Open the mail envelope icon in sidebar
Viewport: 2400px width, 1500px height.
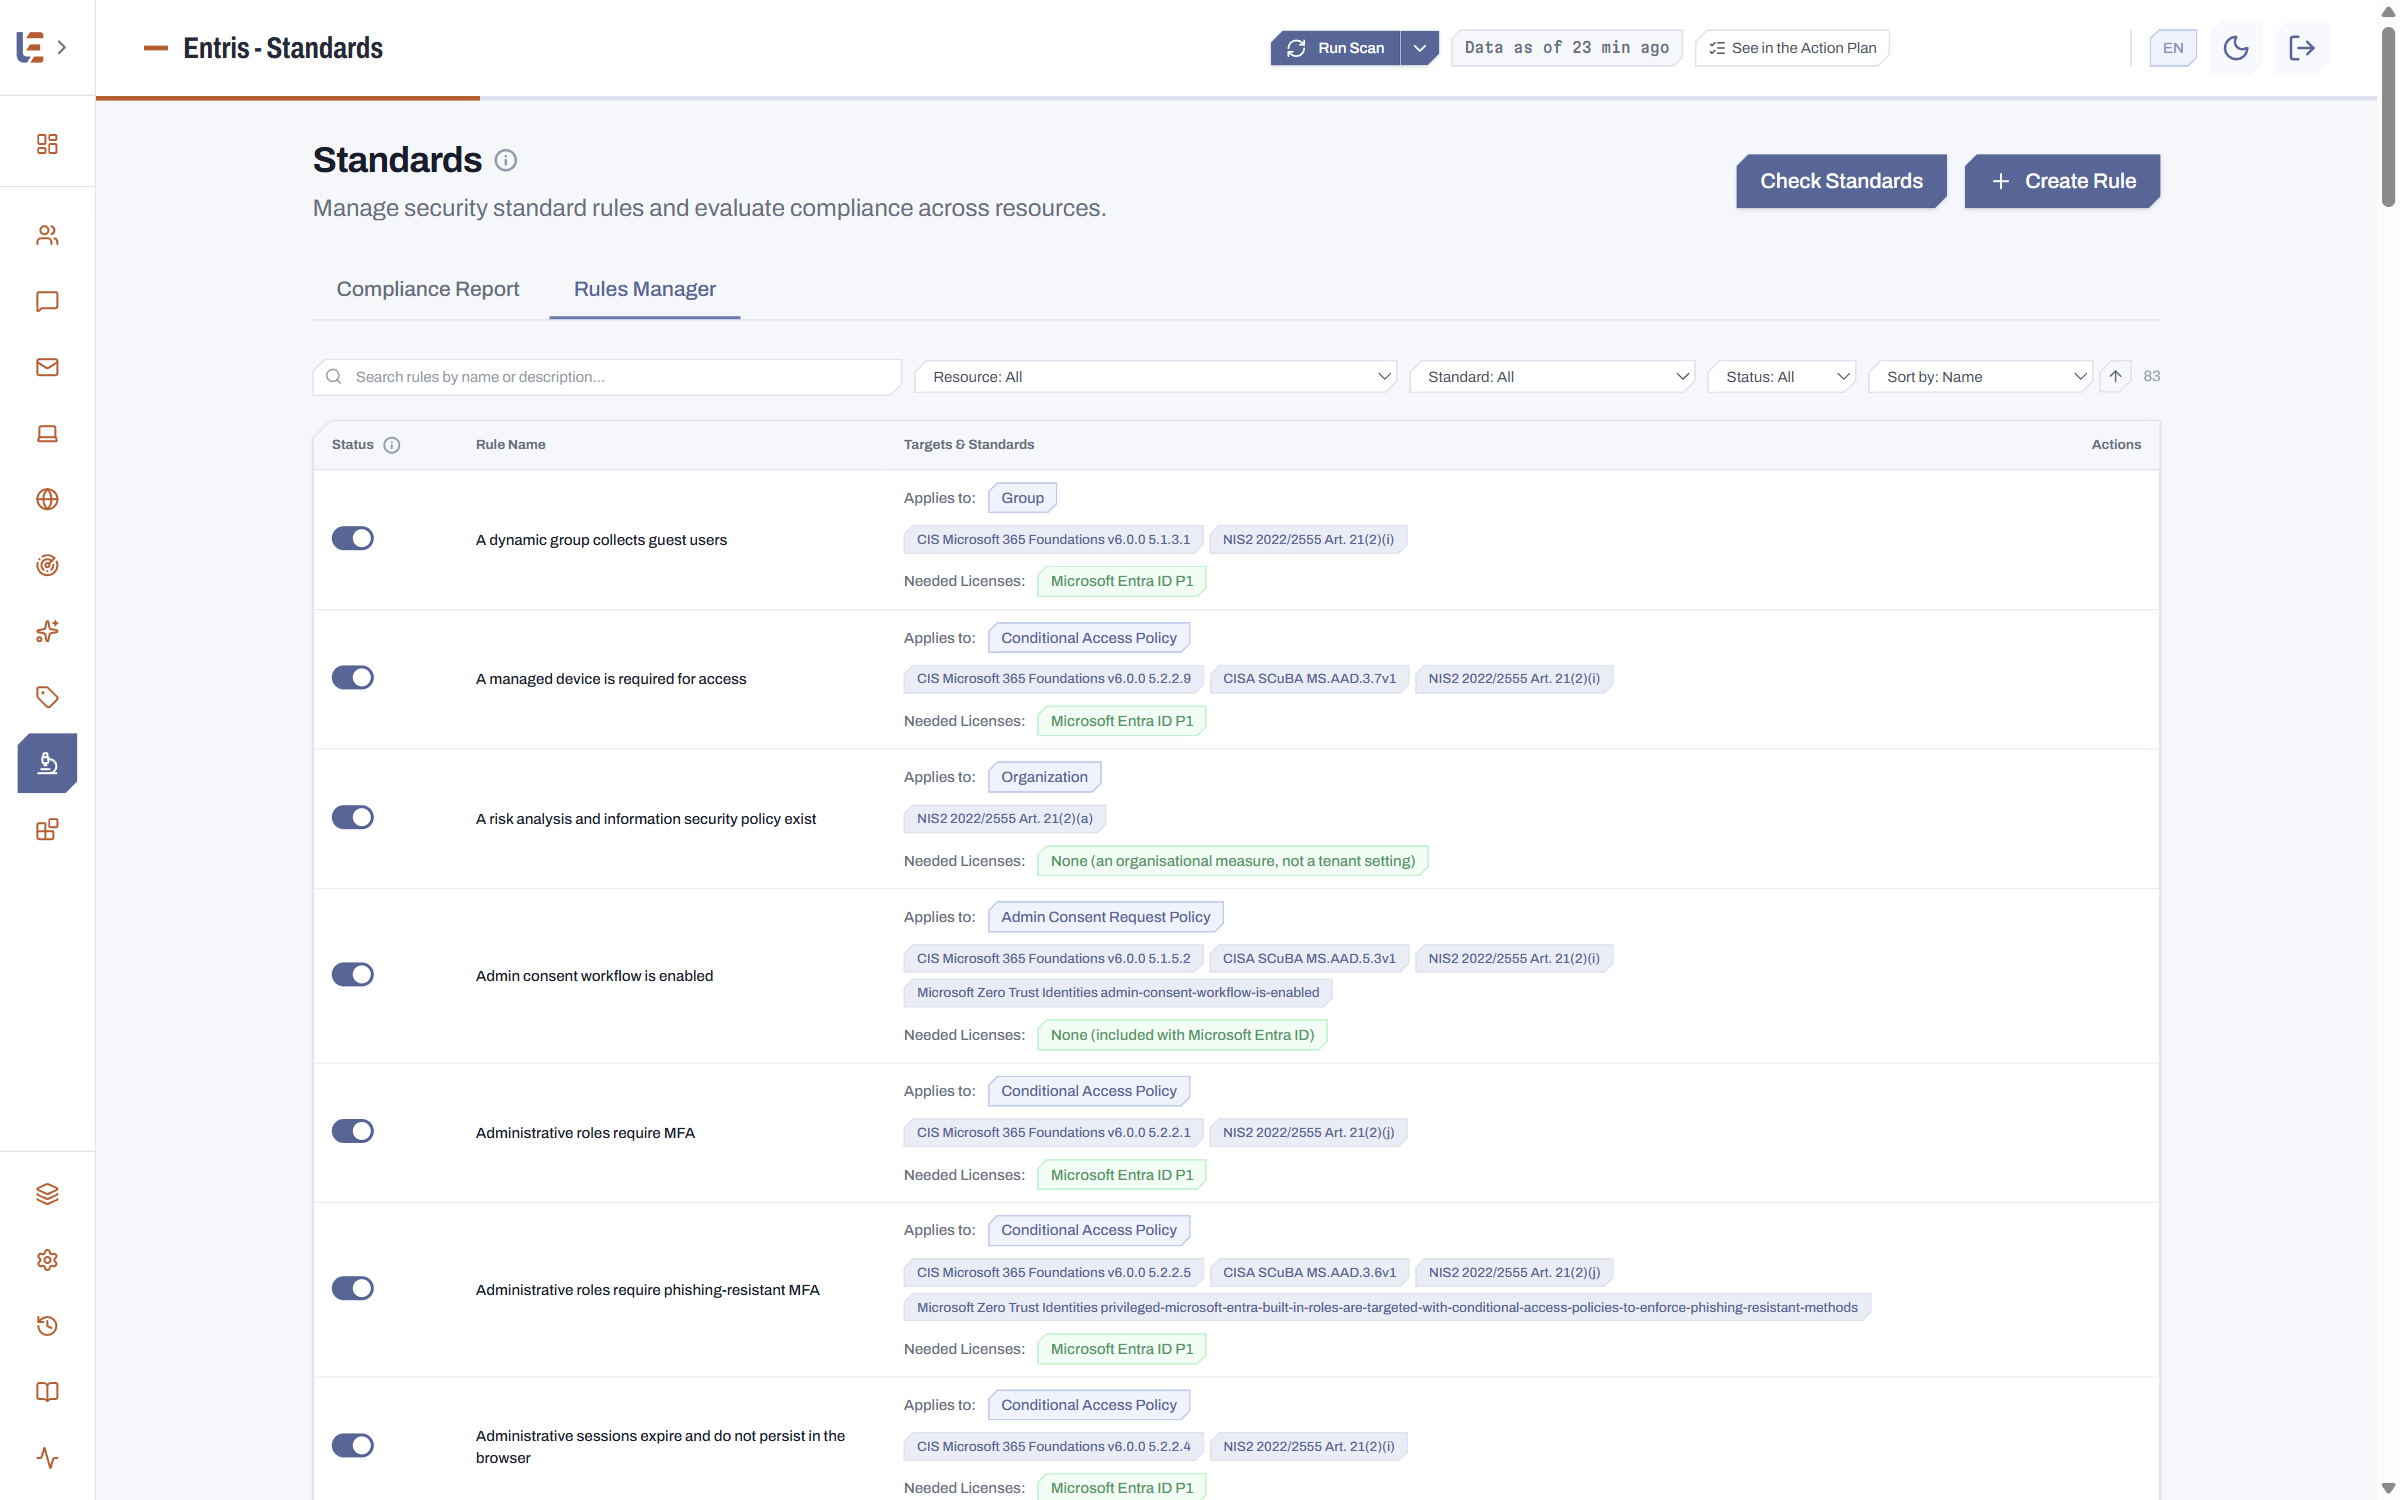click(47, 367)
